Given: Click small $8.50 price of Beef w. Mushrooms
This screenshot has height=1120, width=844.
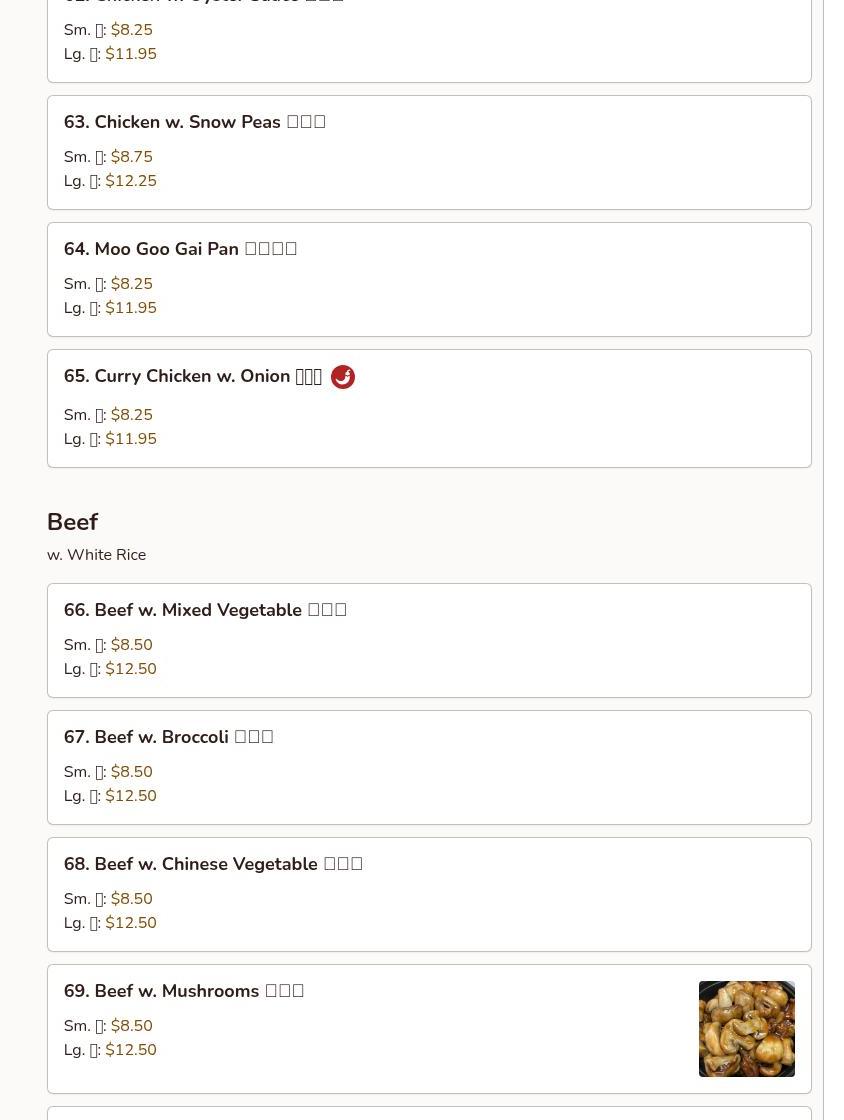Looking at the screenshot, I should (x=131, y=1026).
